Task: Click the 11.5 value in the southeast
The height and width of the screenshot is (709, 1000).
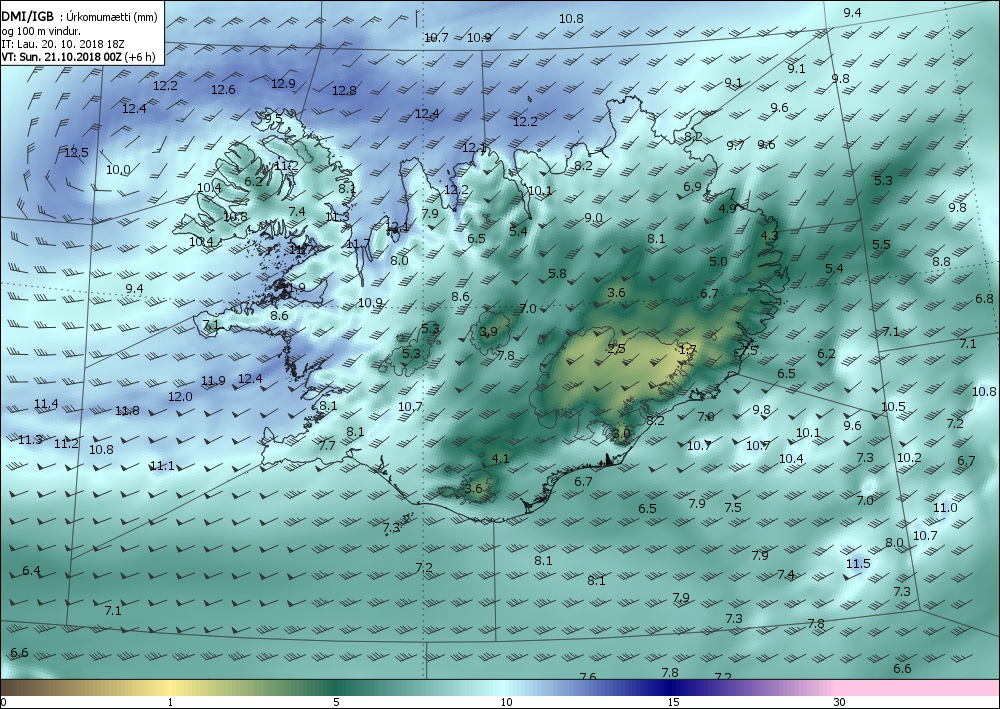Action: point(858,564)
